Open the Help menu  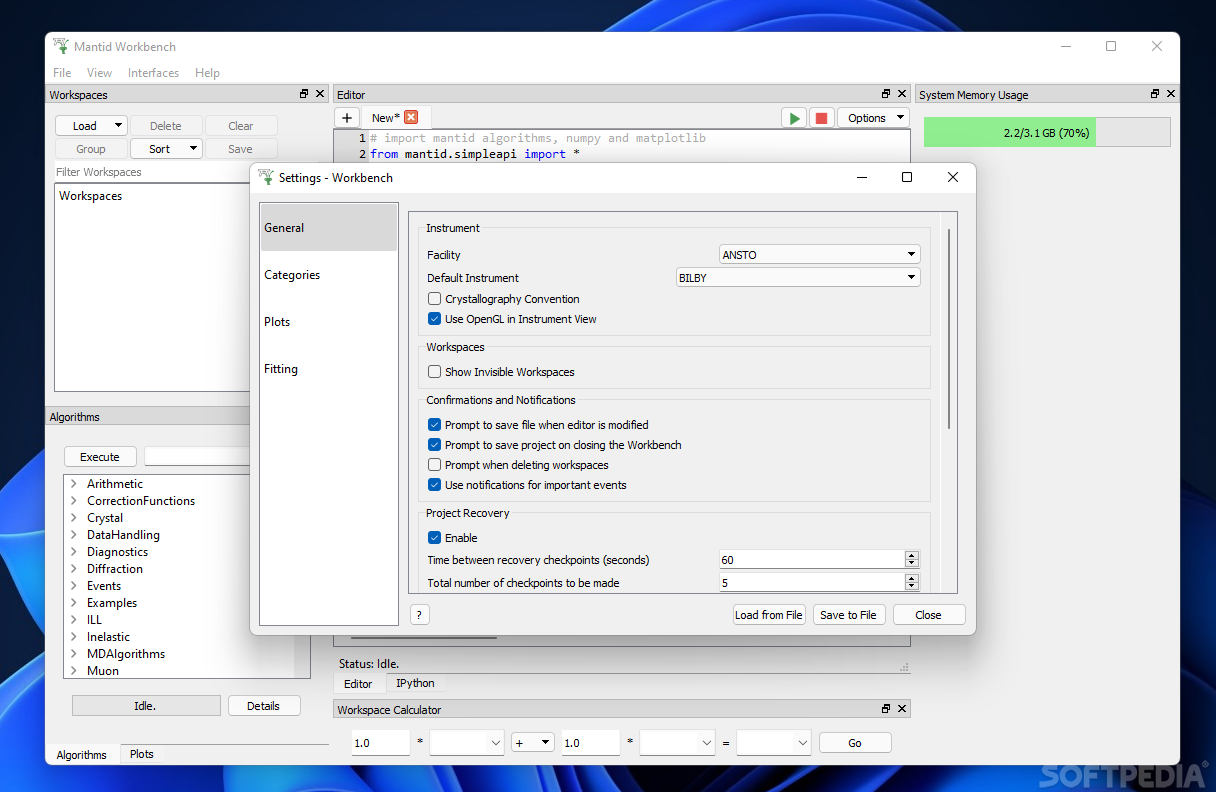(207, 73)
